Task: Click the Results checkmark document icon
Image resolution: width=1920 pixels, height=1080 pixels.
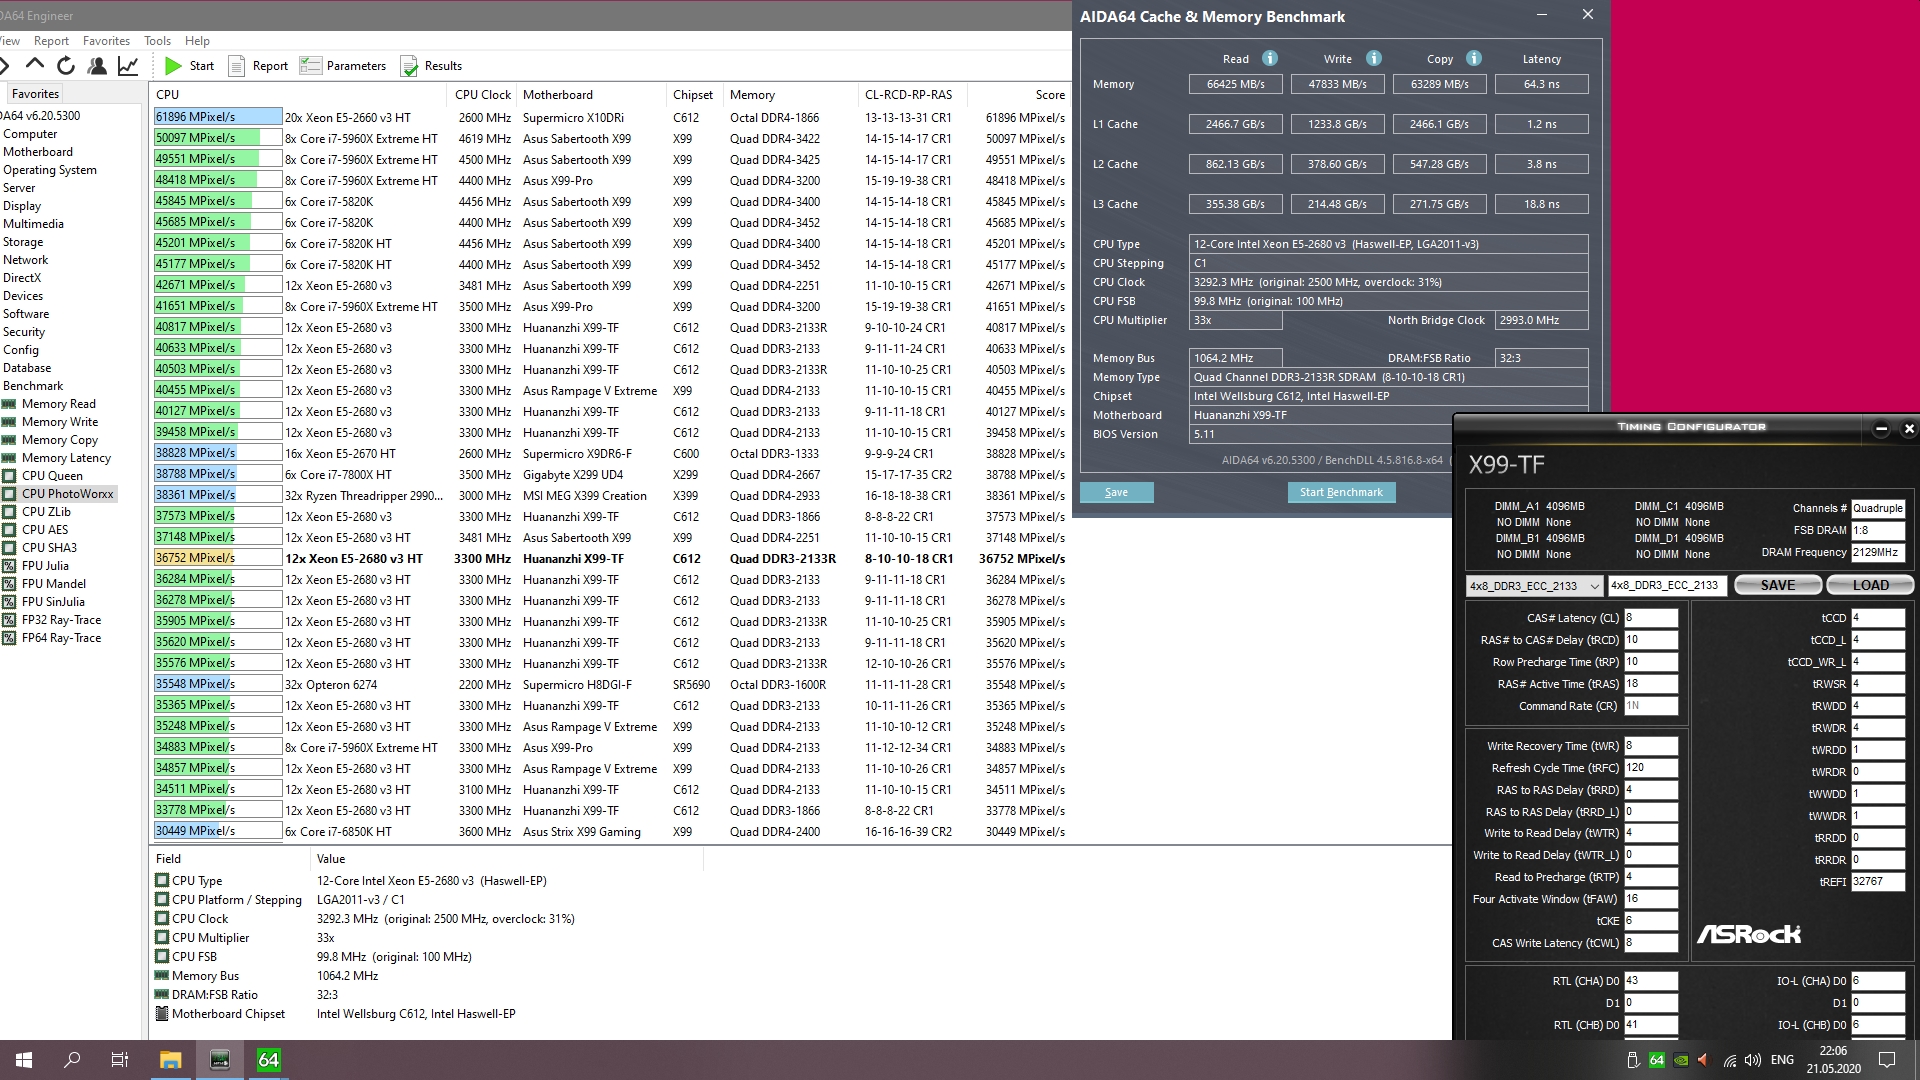Action: tap(409, 66)
